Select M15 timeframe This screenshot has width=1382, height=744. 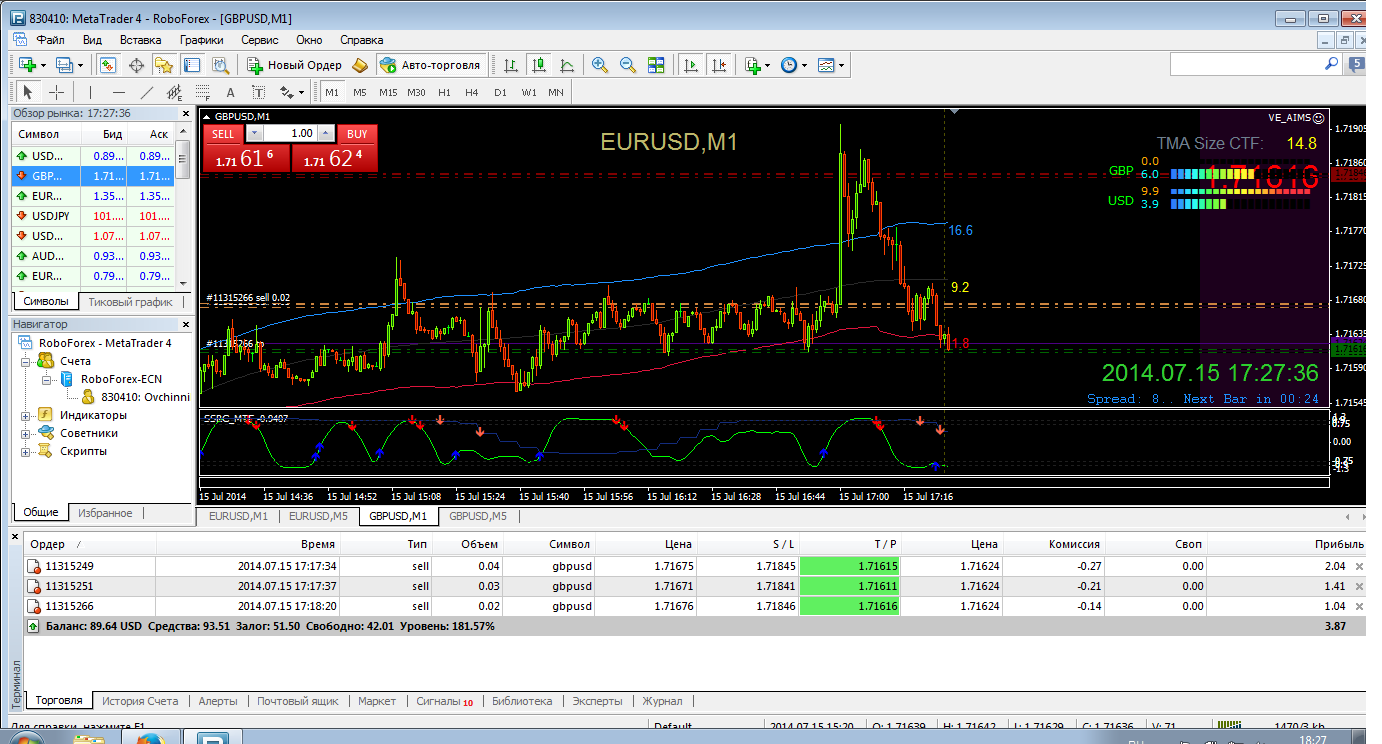[388, 92]
